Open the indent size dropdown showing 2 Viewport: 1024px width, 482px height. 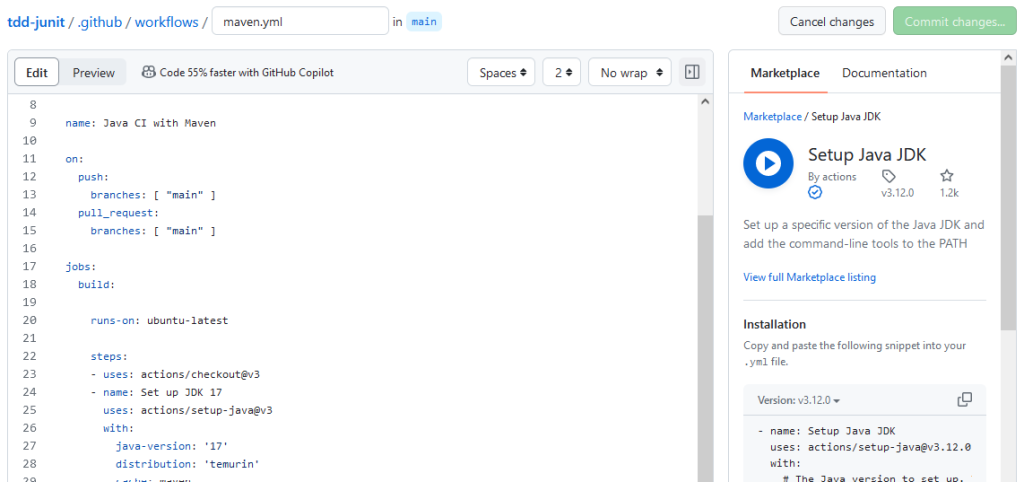tap(564, 73)
